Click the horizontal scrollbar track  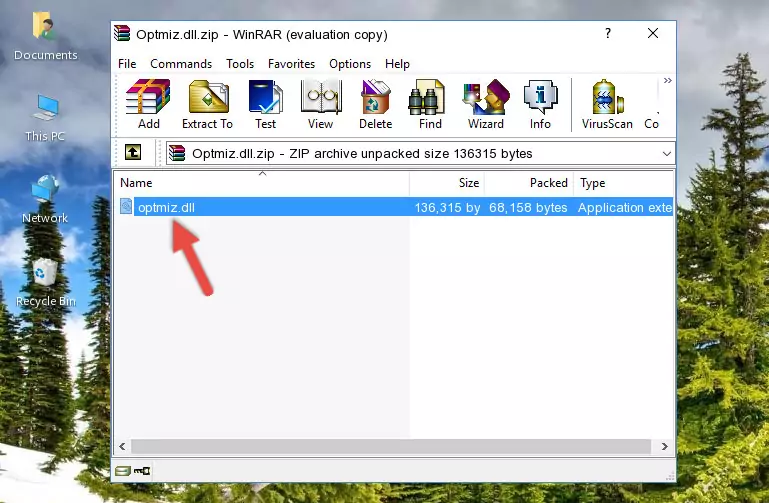pyautogui.click(x=391, y=446)
